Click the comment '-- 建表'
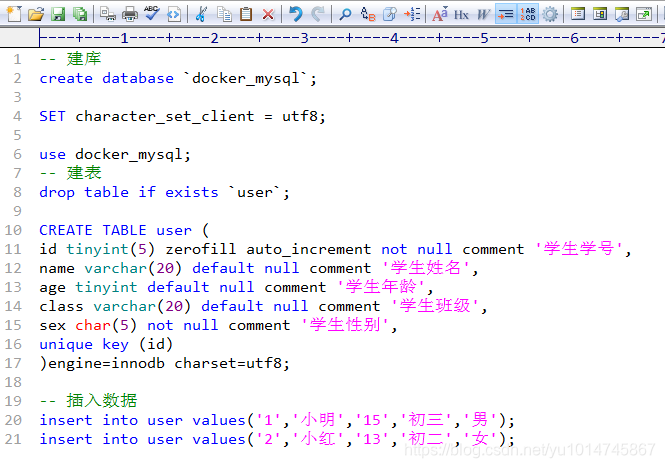The height and width of the screenshot is (468, 665). click(x=70, y=173)
